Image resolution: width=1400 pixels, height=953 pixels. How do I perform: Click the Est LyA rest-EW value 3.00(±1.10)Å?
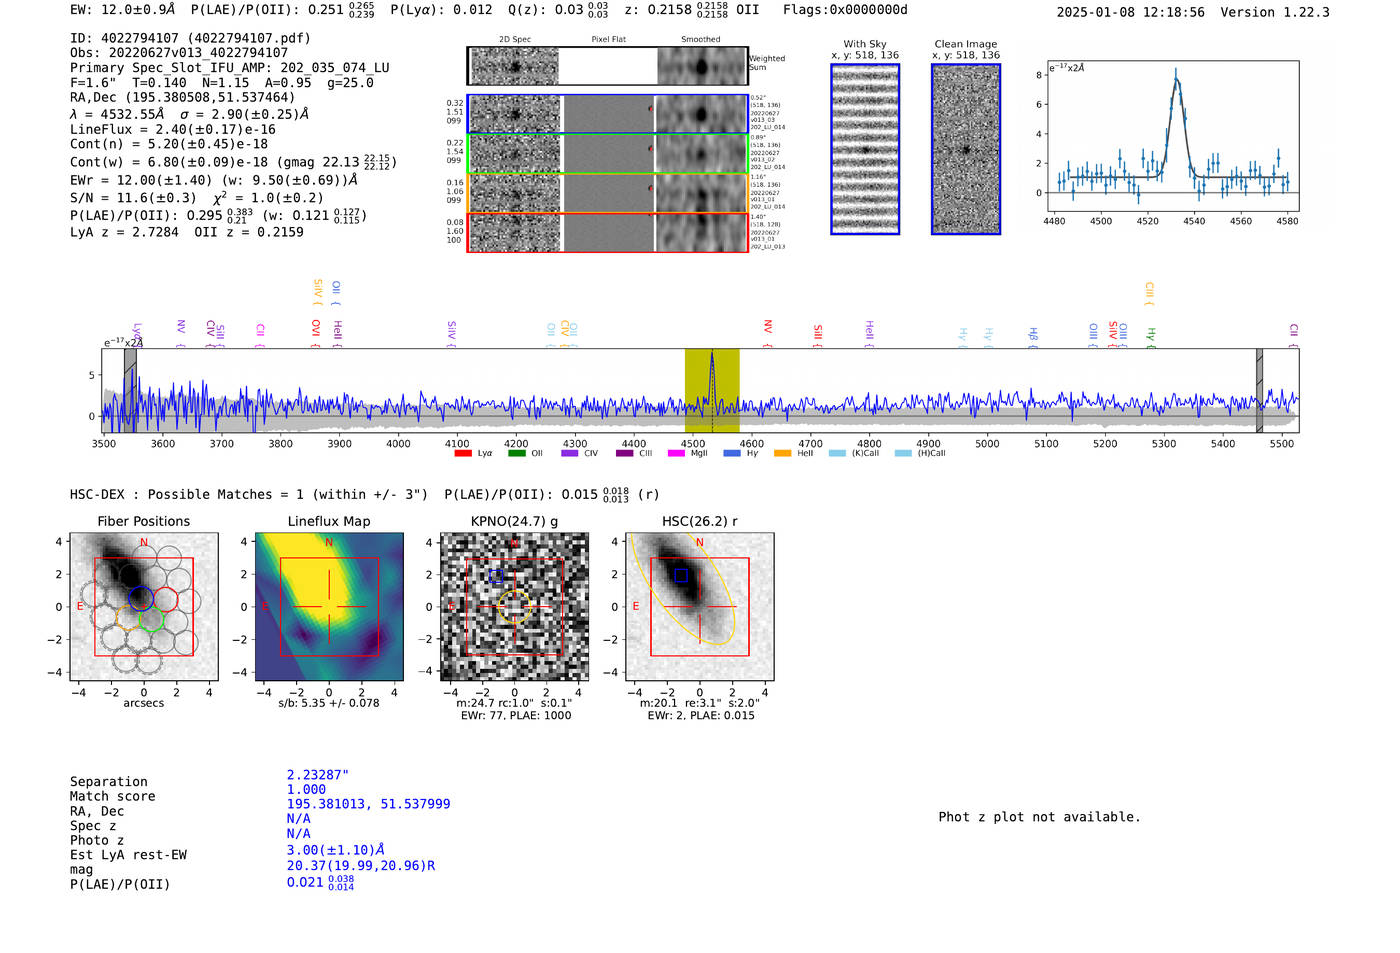[x=336, y=850]
